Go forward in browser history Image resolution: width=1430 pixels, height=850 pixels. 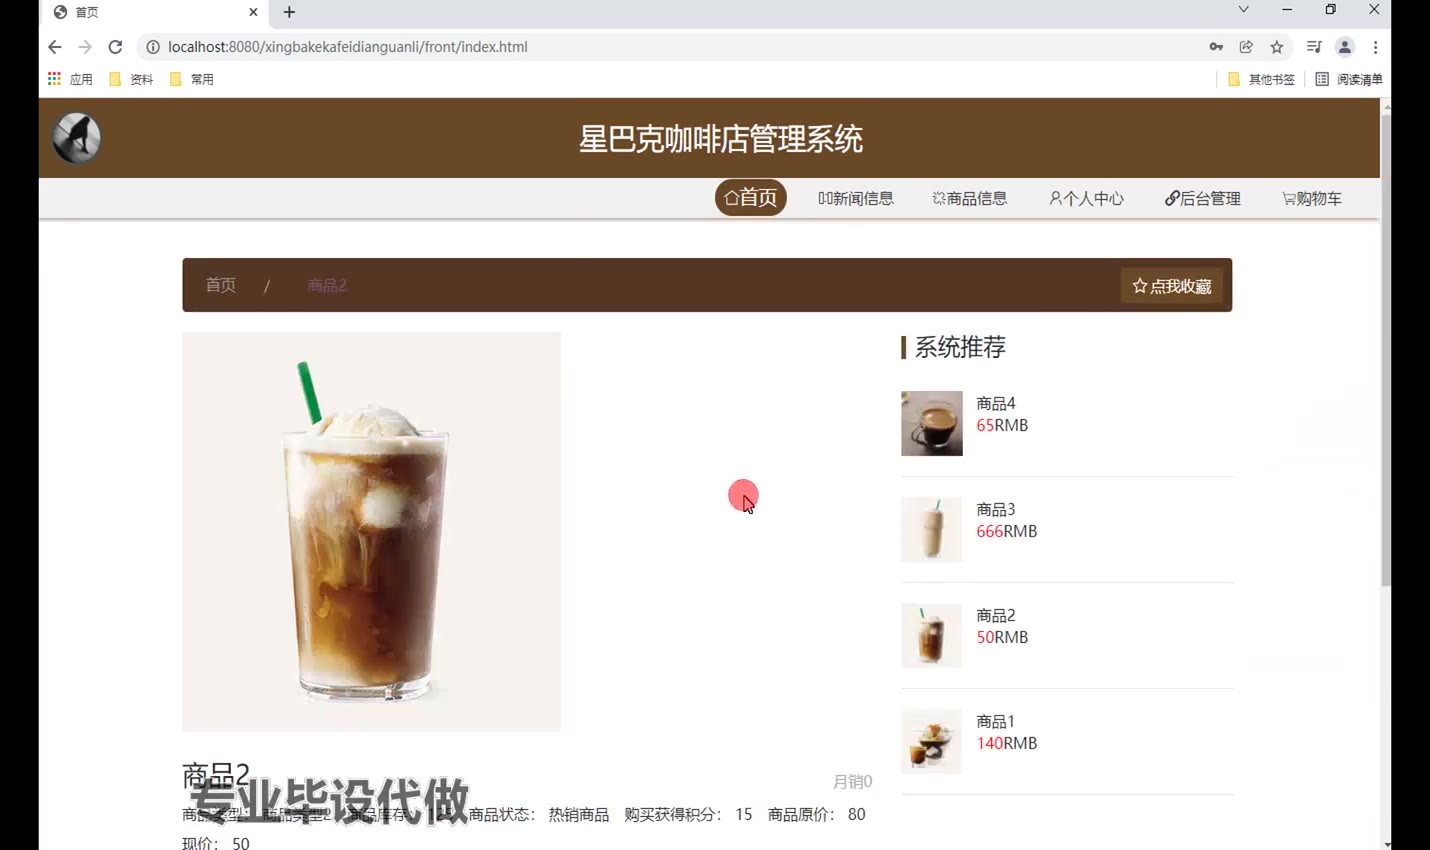[x=85, y=47]
